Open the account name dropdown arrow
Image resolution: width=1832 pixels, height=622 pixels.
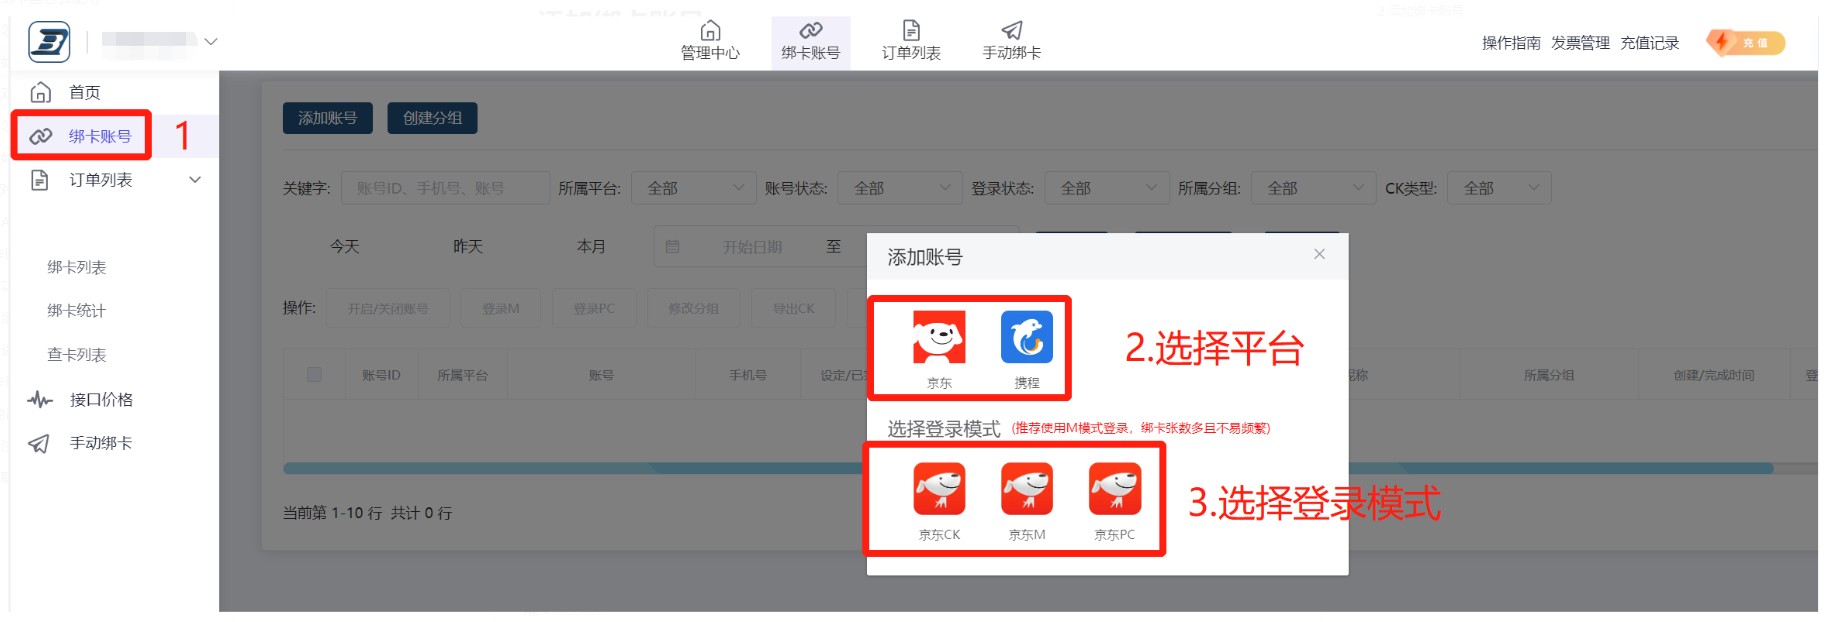tap(211, 42)
